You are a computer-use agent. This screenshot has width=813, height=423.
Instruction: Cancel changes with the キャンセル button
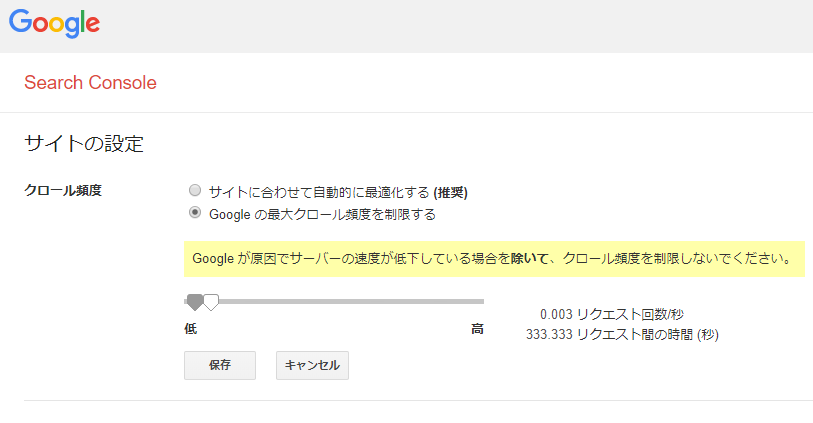312,365
